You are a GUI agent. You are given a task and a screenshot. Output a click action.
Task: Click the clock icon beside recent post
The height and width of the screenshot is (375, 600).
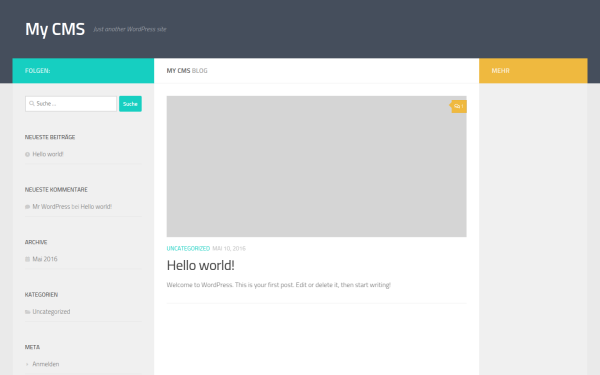(27, 155)
